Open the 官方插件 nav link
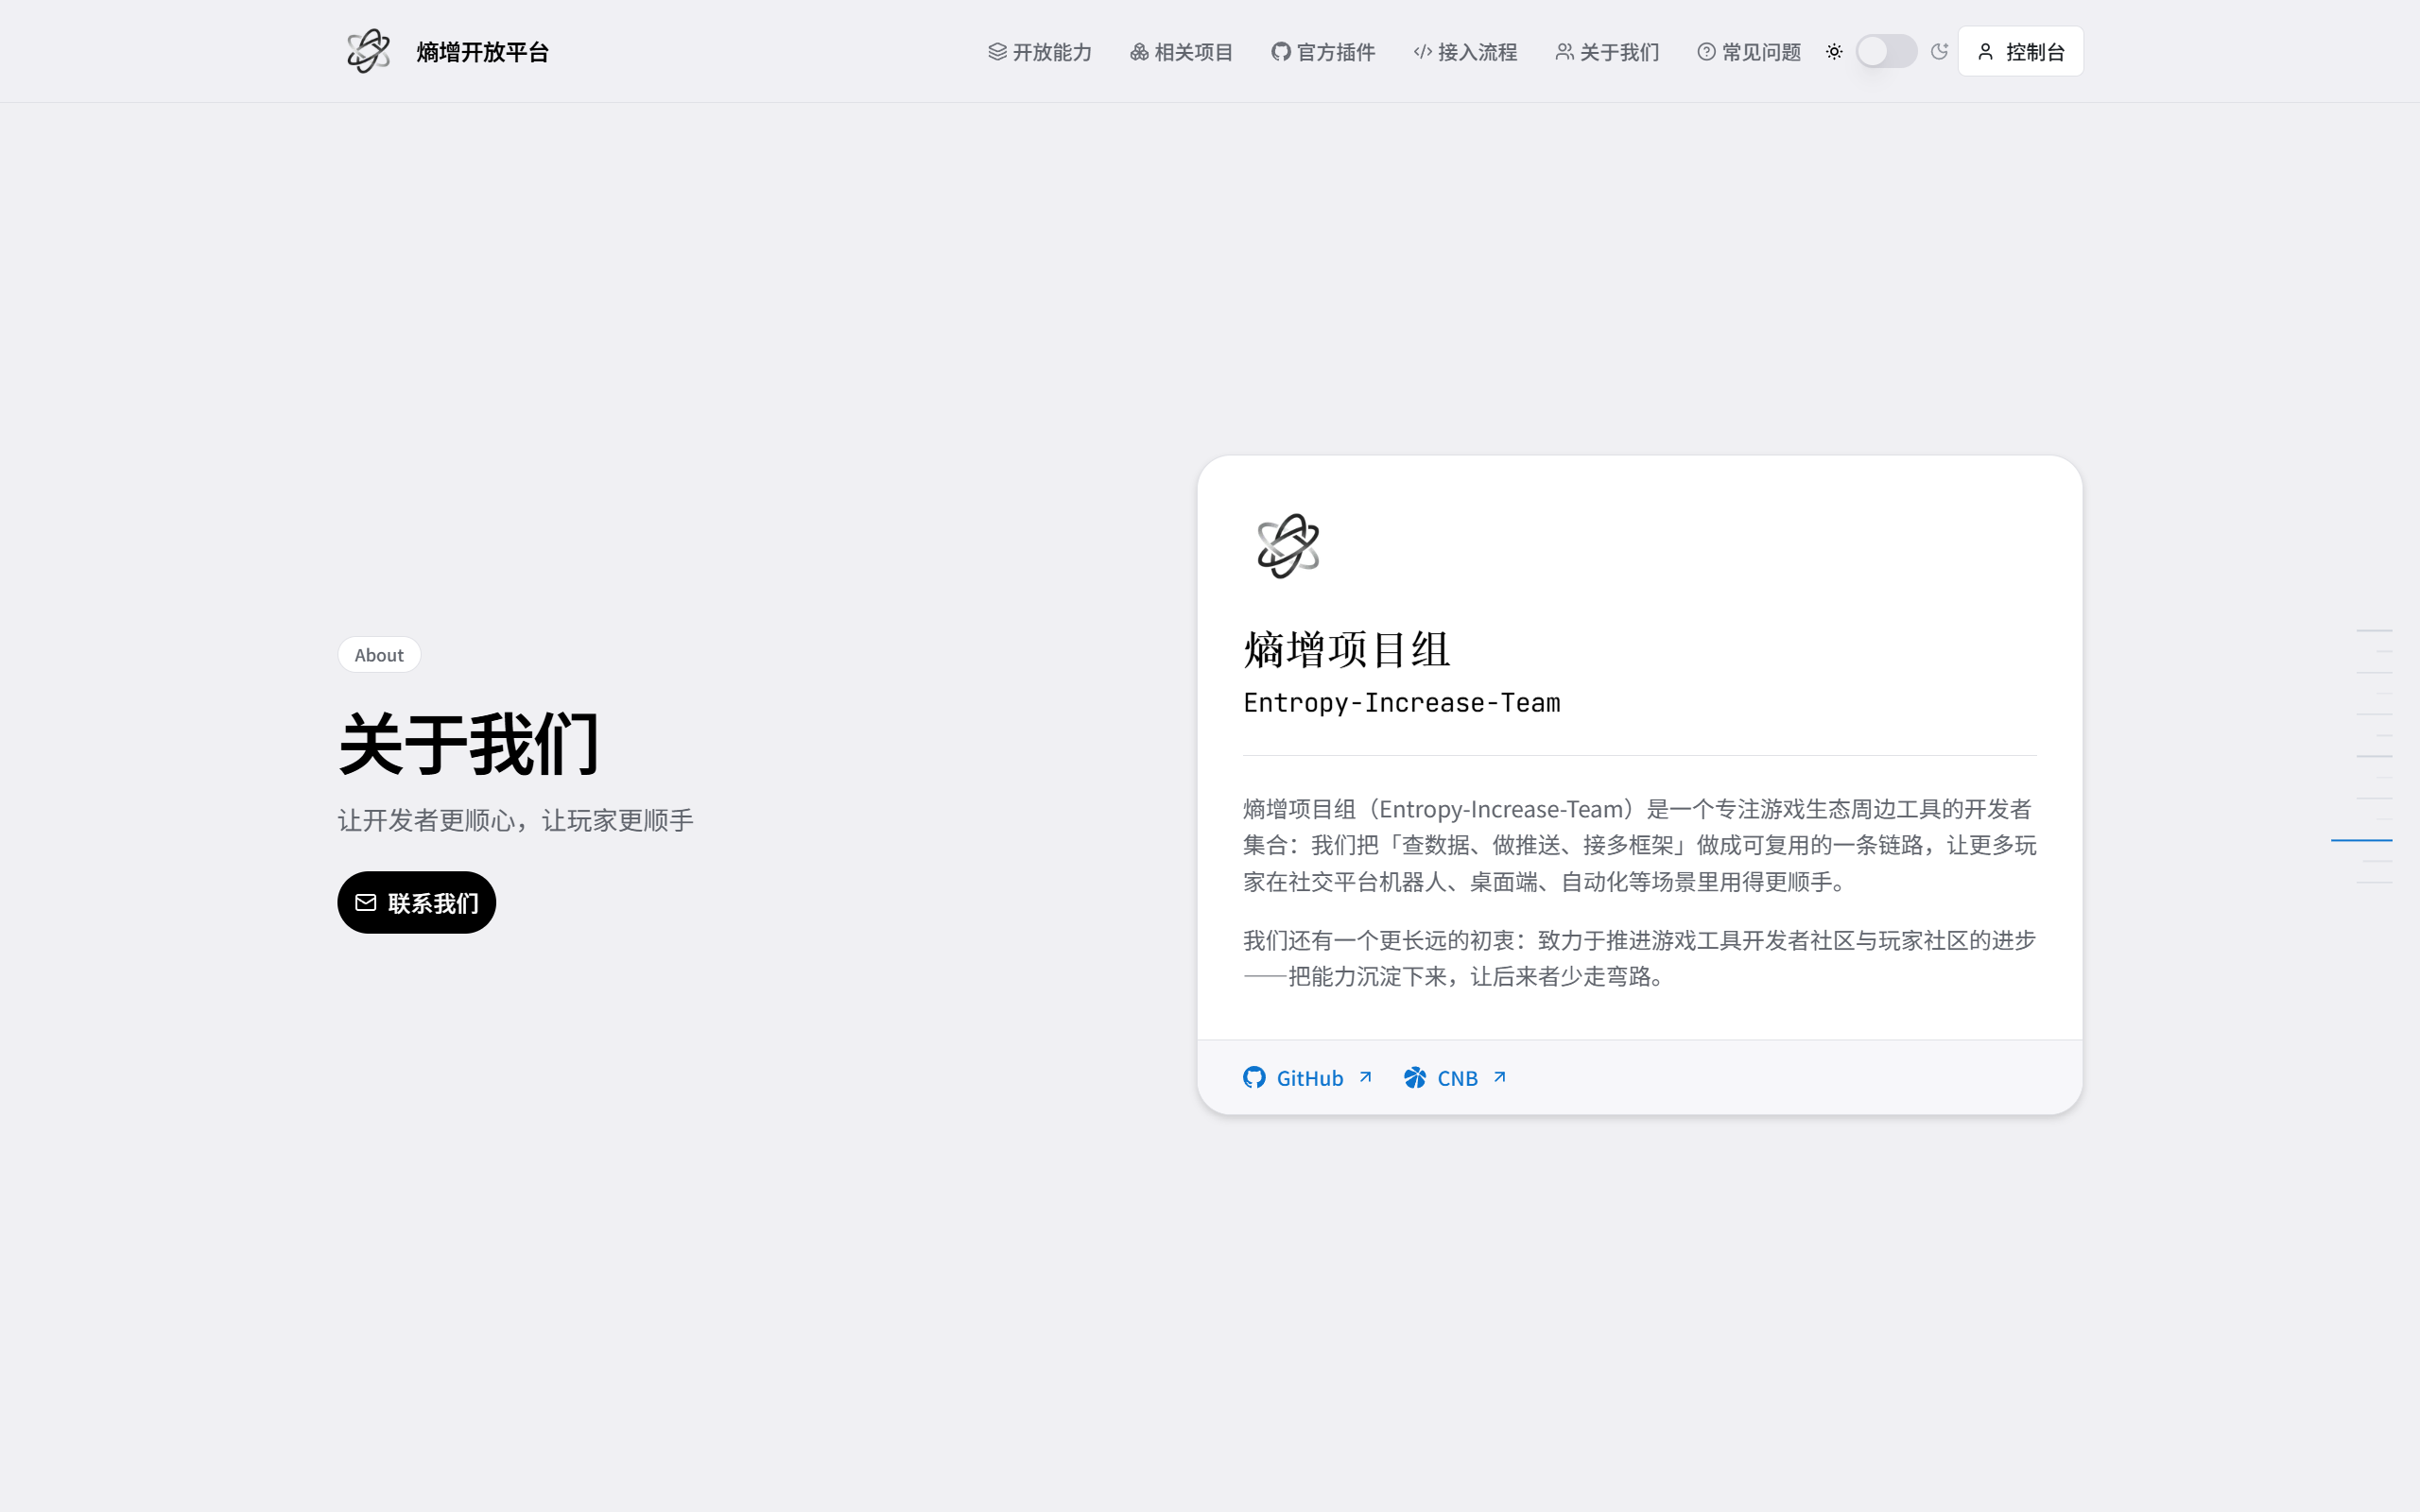2420x1512 pixels. click(1323, 52)
